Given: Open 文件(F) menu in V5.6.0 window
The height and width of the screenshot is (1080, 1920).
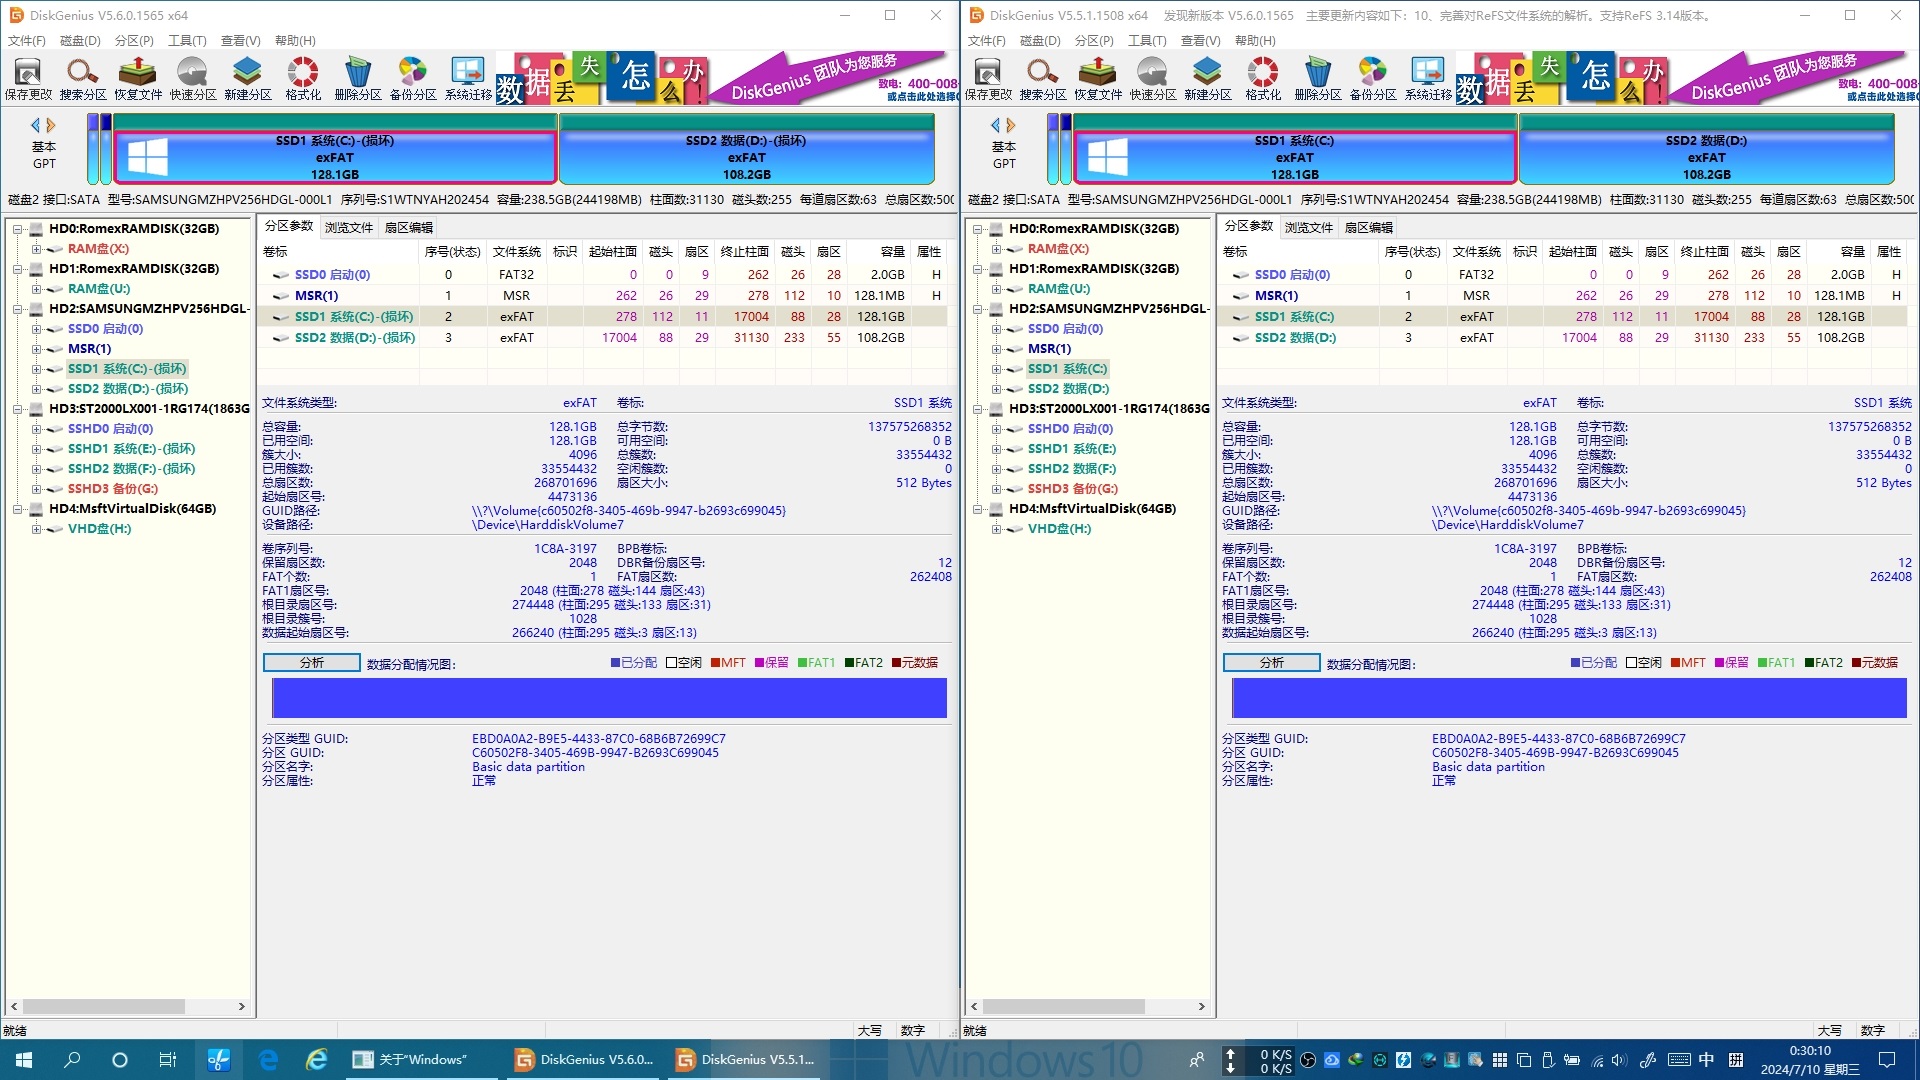Looking at the screenshot, I should (x=27, y=41).
